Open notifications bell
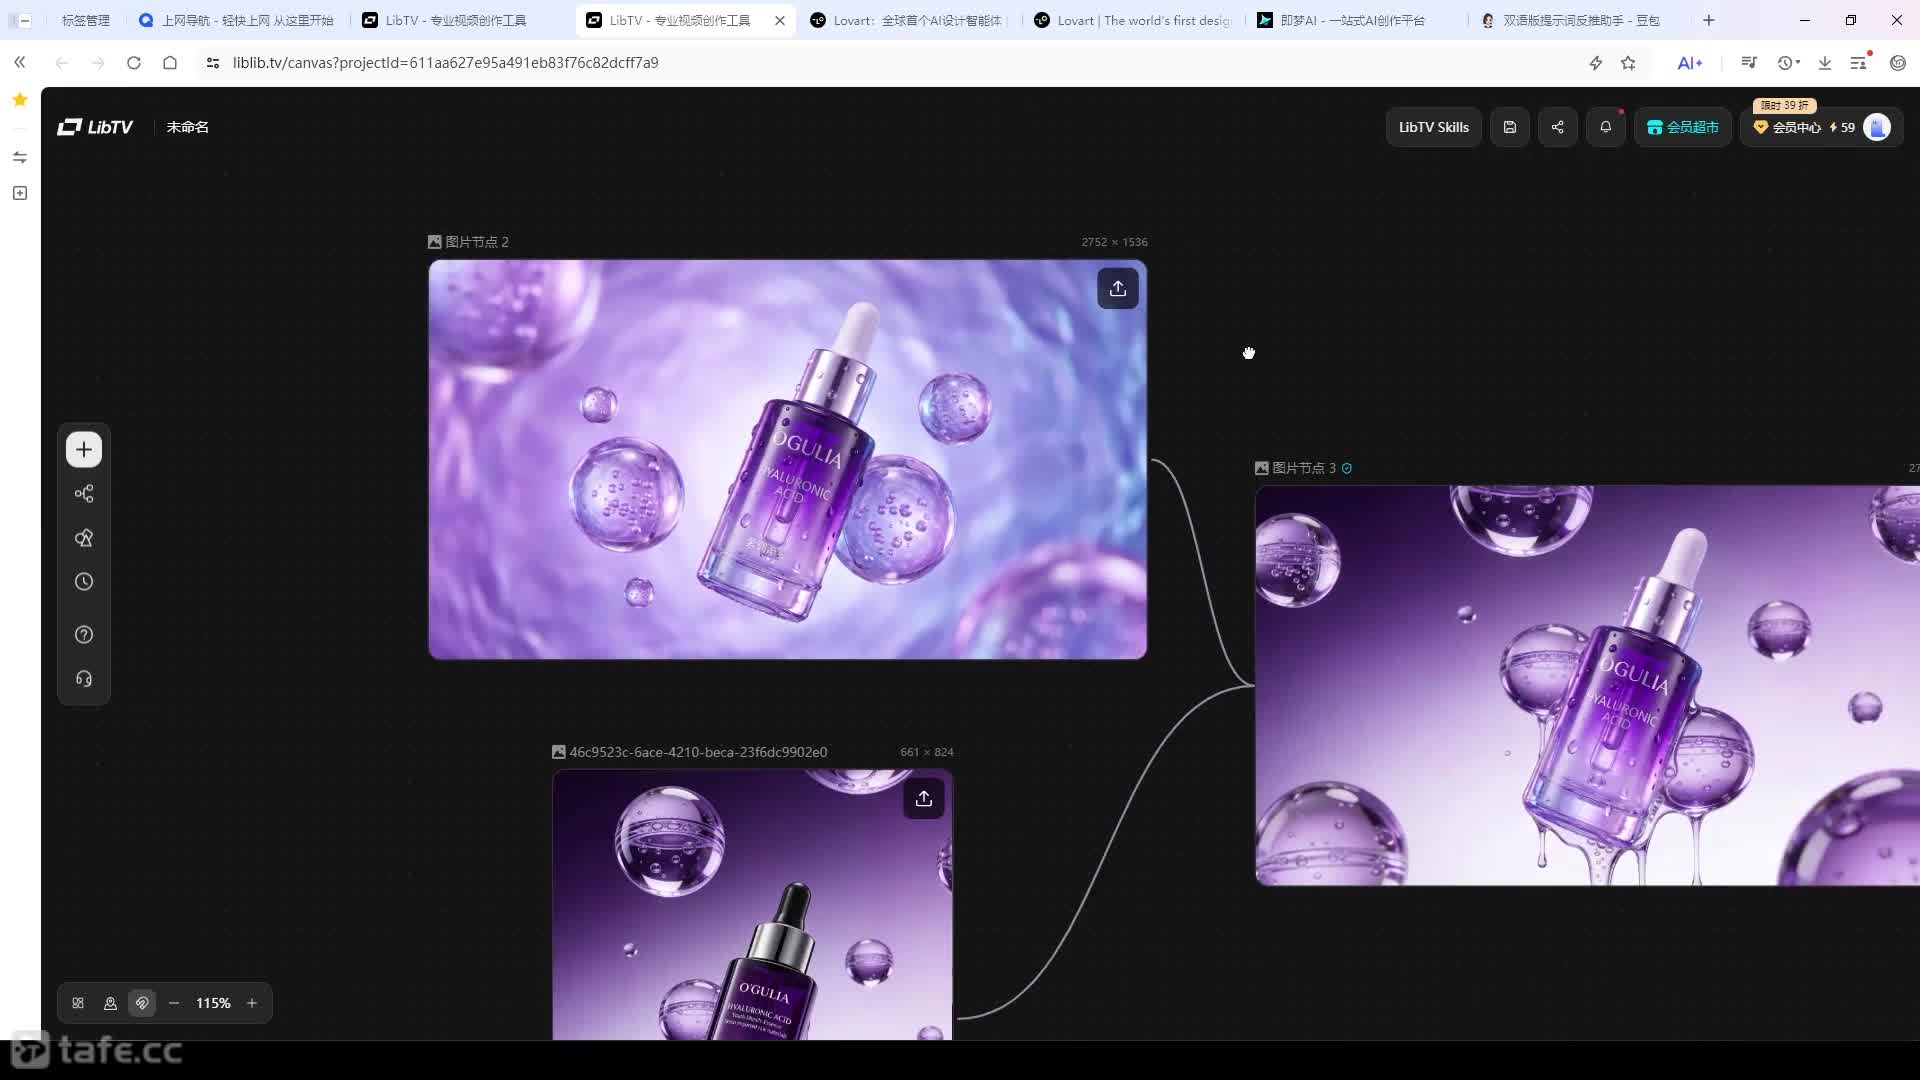This screenshot has width=1920, height=1080. pyautogui.click(x=1606, y=127)
